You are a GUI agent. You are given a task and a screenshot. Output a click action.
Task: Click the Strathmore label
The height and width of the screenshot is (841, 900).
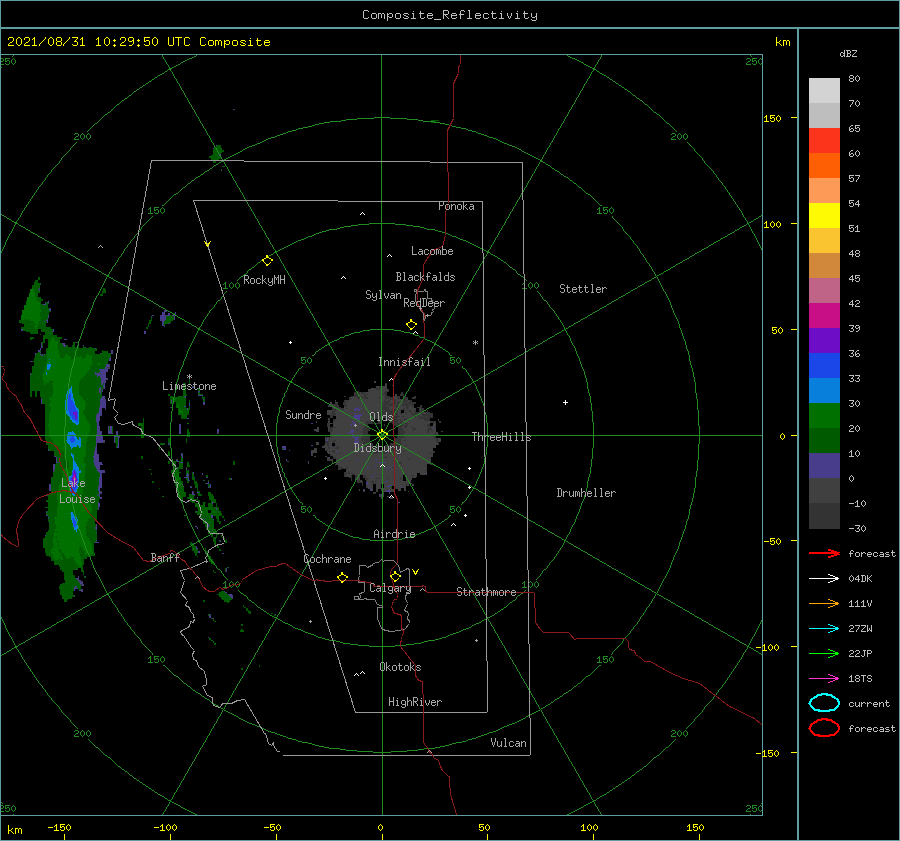point(486,592)
